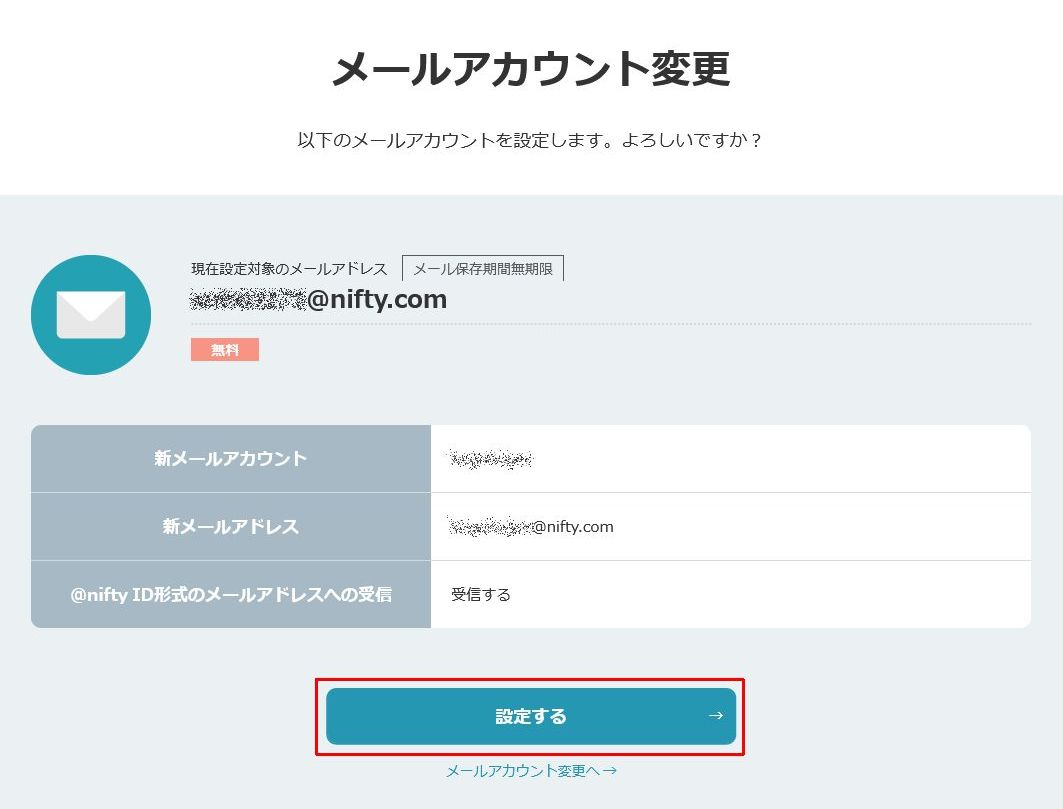Click the blurred 新メールアカウント value
Screen dimensions: 1063x809
coord(491,459)
